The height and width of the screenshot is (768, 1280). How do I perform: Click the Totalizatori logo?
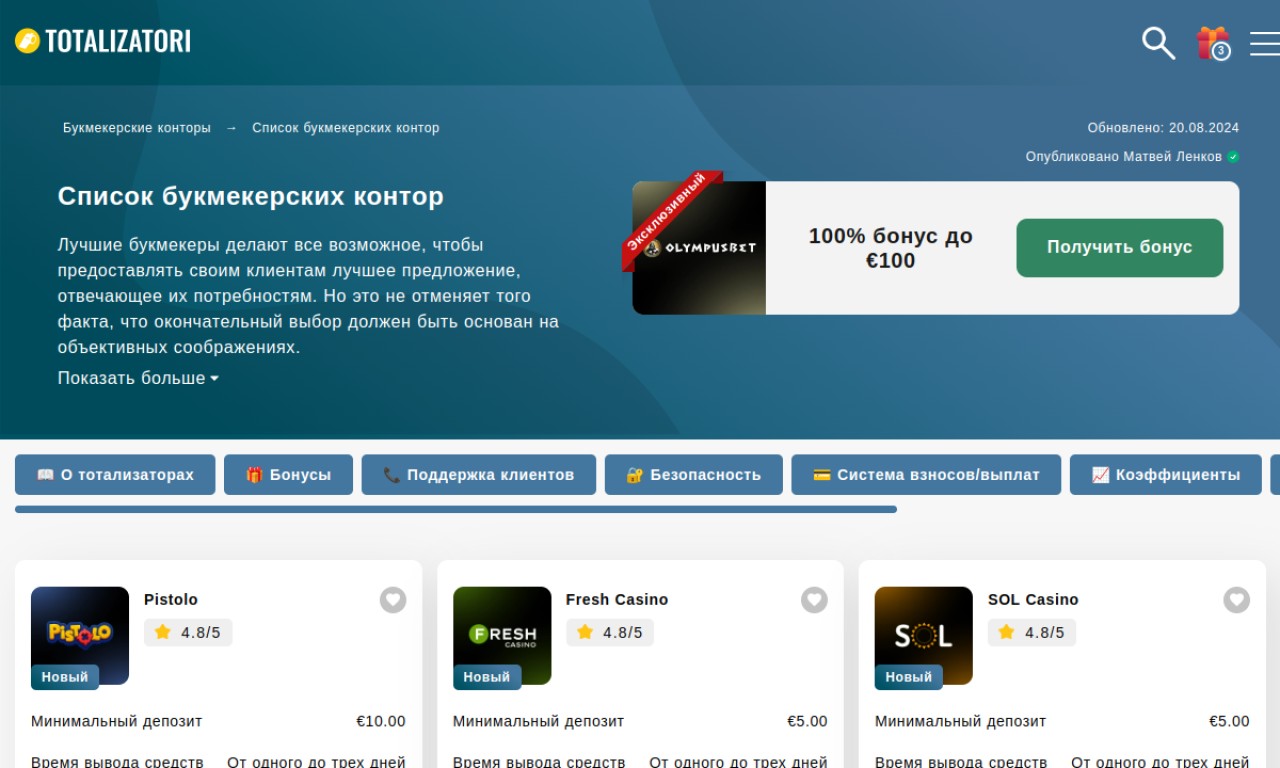103,41
